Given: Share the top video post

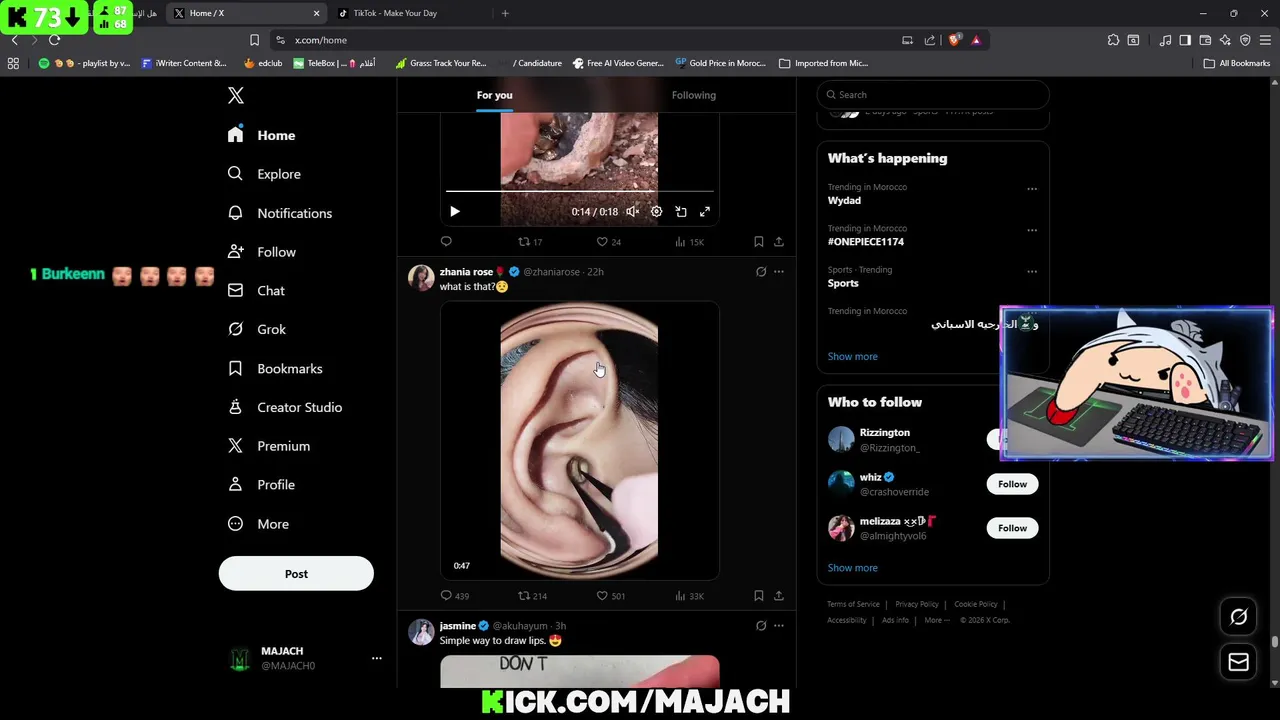Looking at the screenshot, I should [x=779, y=241].
